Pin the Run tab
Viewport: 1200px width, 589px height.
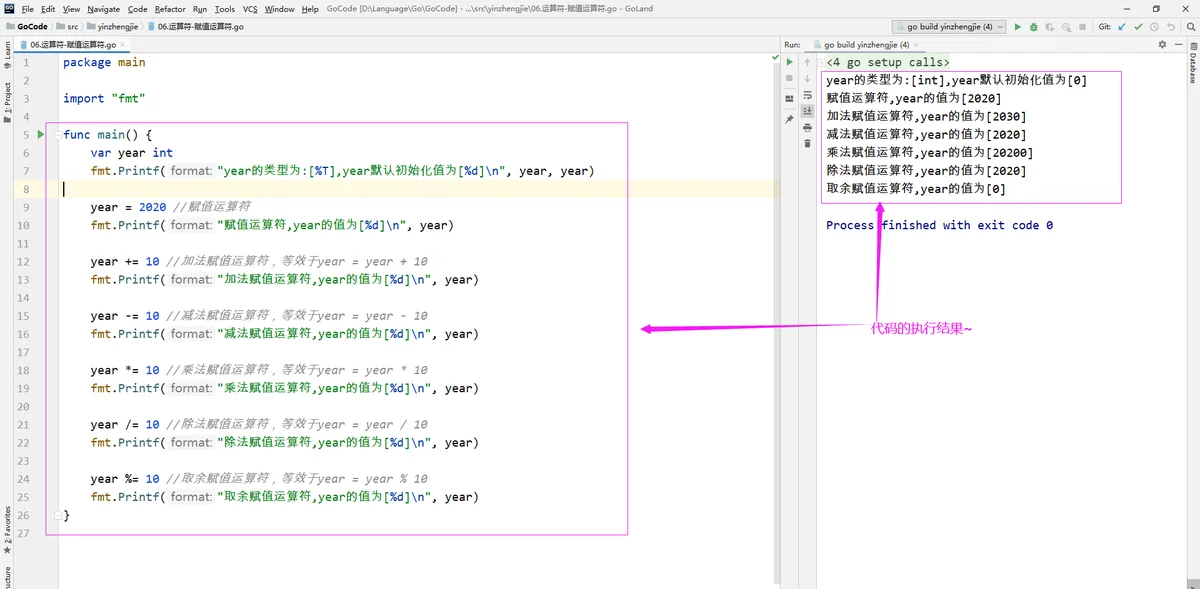tap(789, 119)
